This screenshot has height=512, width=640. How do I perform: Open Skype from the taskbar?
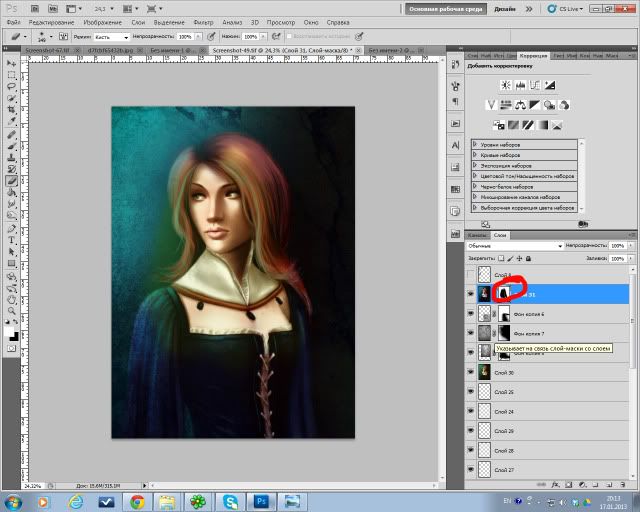click(231, 502)
